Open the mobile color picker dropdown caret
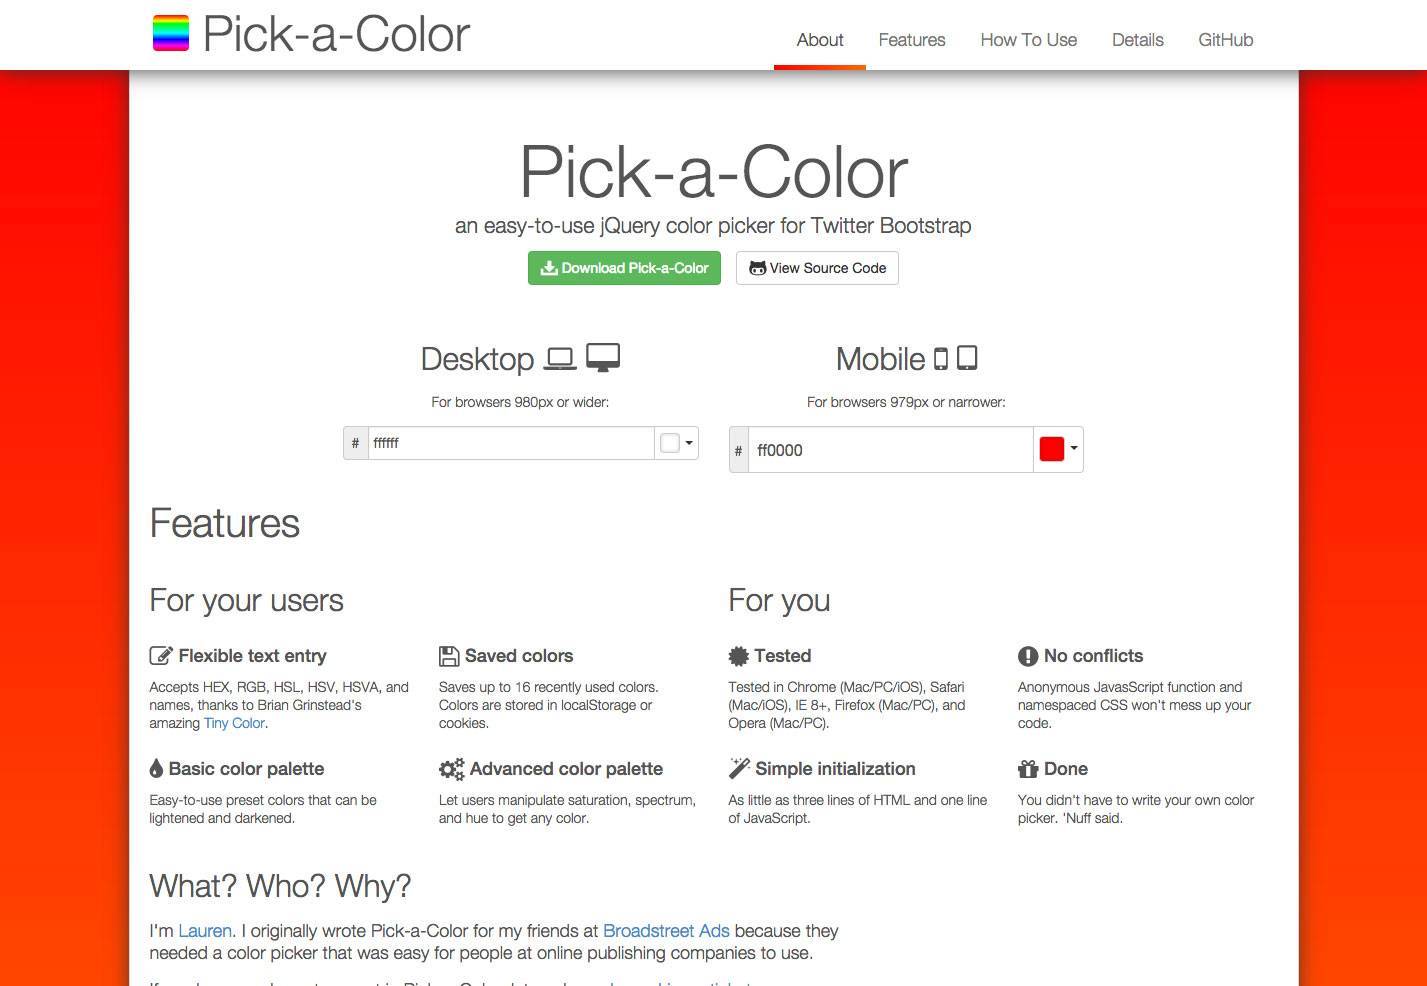Viewport: 1427px width, 986px height. click(x=1074, y=449)
